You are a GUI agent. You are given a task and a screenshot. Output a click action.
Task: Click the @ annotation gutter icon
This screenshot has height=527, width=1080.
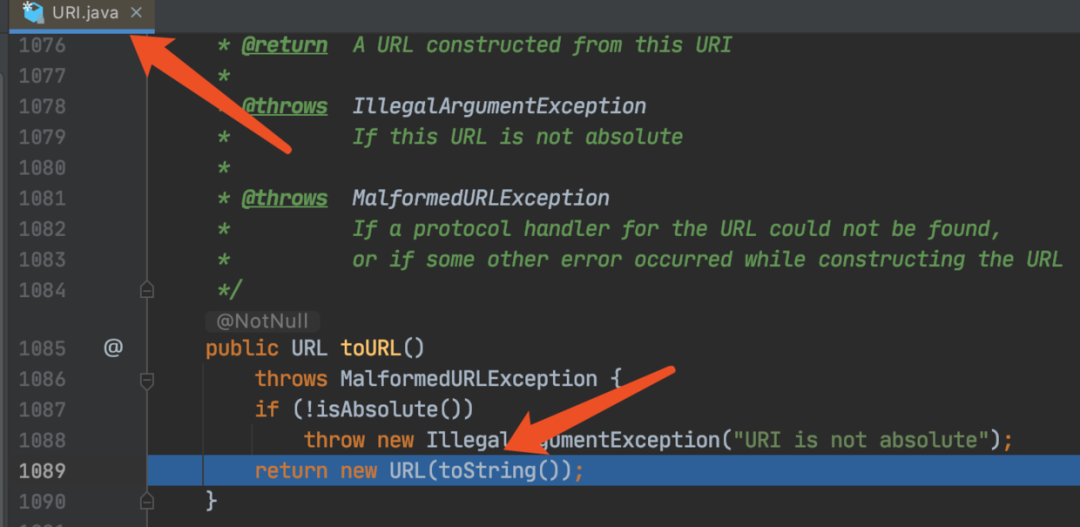tap(113, 348)
